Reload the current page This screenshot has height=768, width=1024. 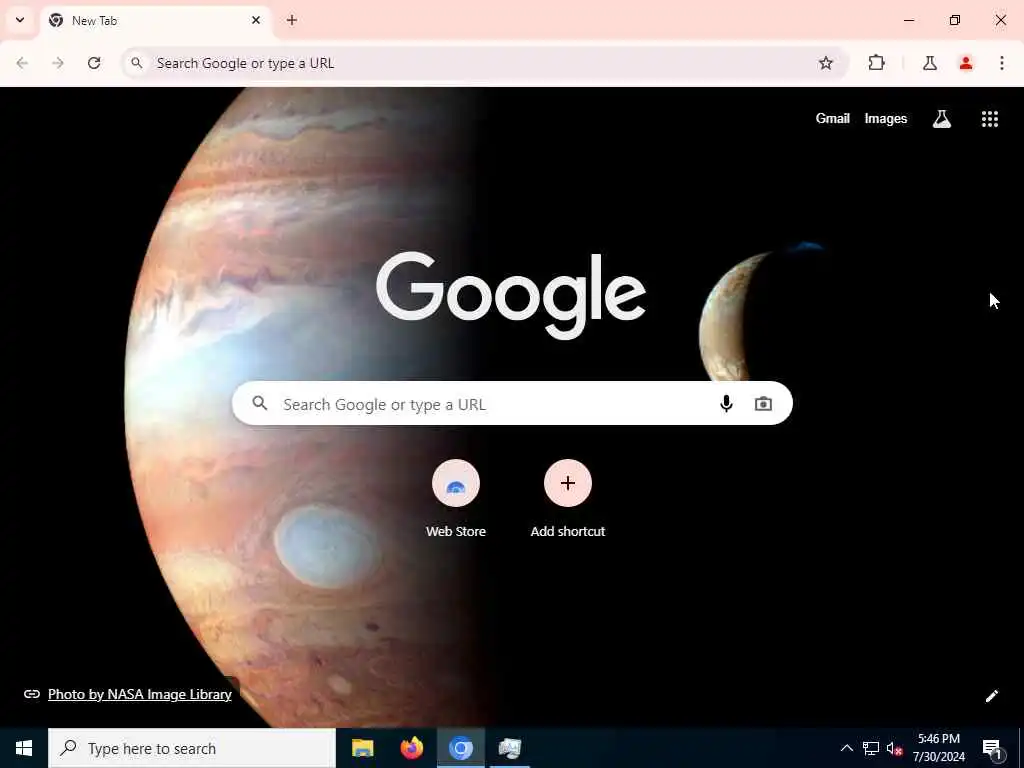tap(94, 63)
